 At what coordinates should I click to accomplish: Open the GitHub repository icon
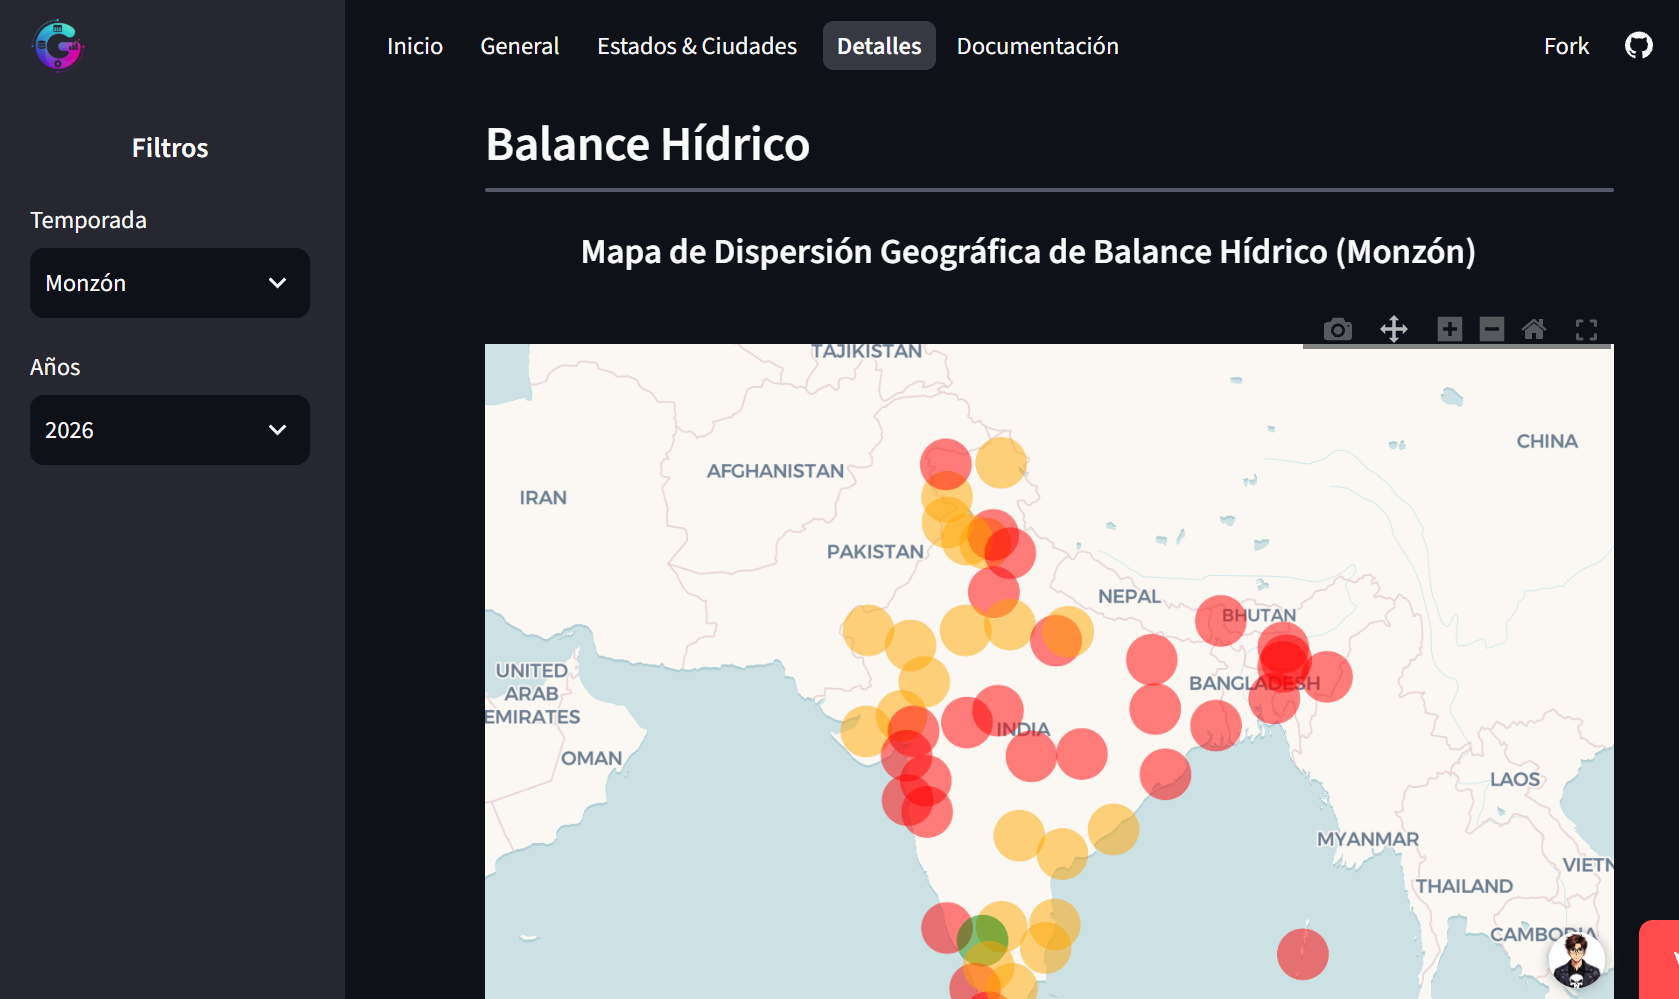1639,46
